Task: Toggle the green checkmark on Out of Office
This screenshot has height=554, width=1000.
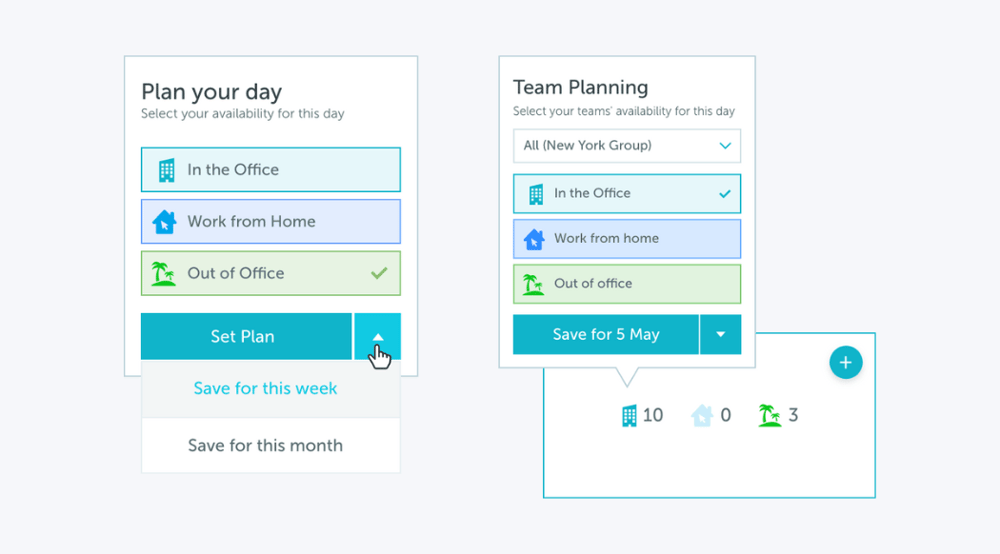Action: [379, 273]
